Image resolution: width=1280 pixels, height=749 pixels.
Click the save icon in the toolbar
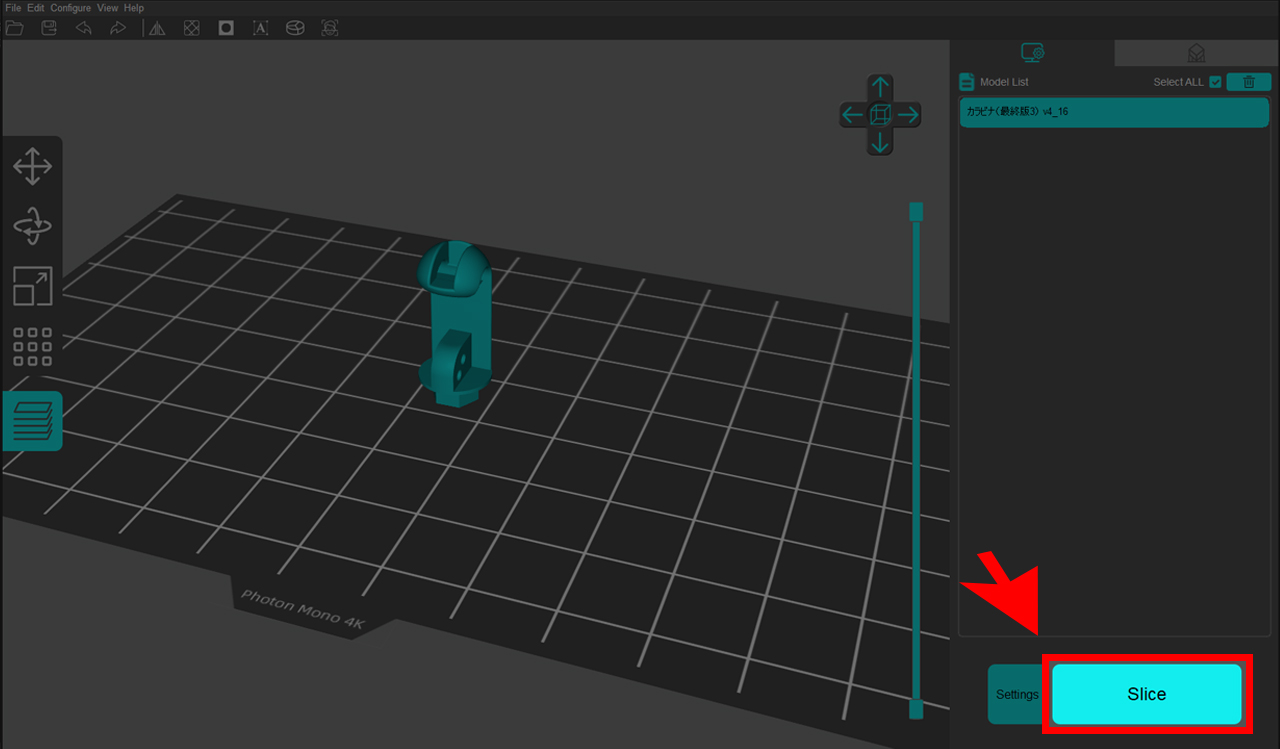(49, 28)
